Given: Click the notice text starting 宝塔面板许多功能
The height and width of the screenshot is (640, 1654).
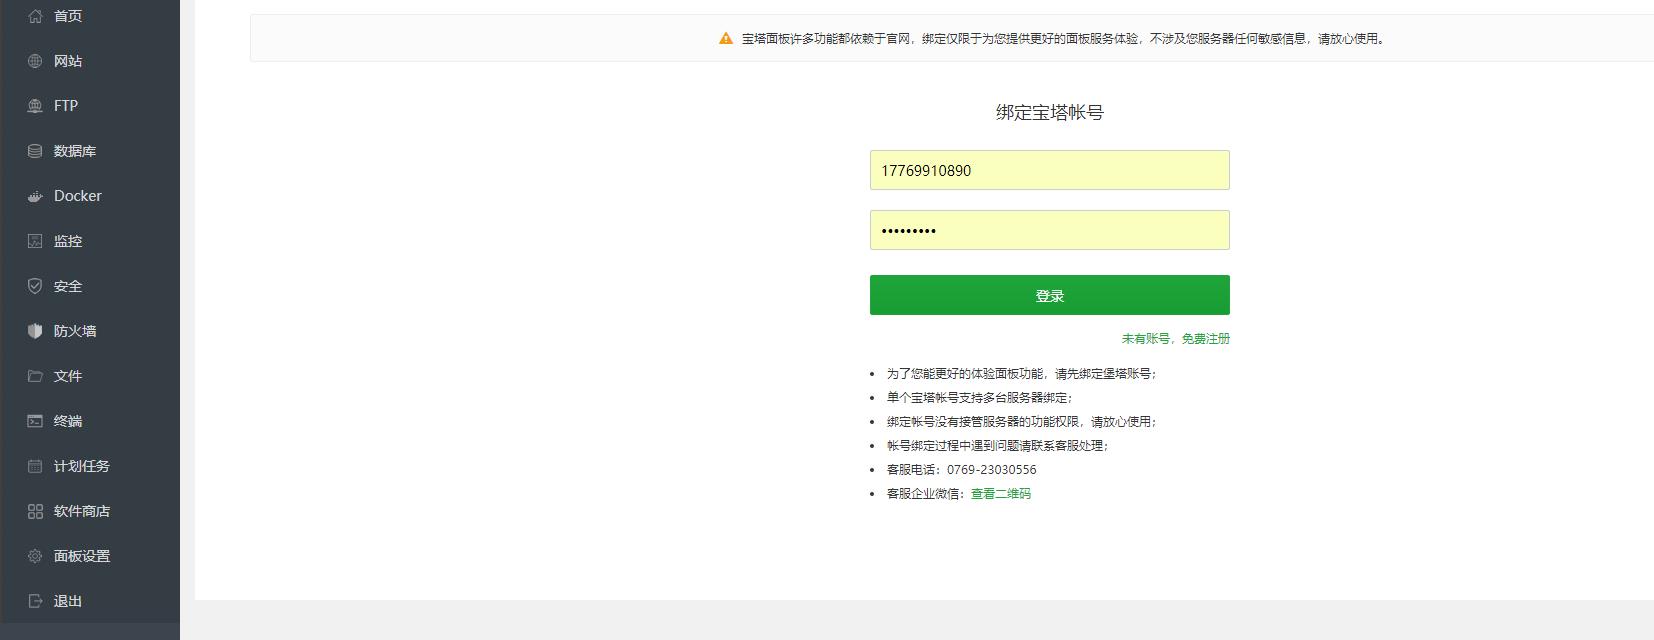Looking at the screenshot, I should point(1064,39).
